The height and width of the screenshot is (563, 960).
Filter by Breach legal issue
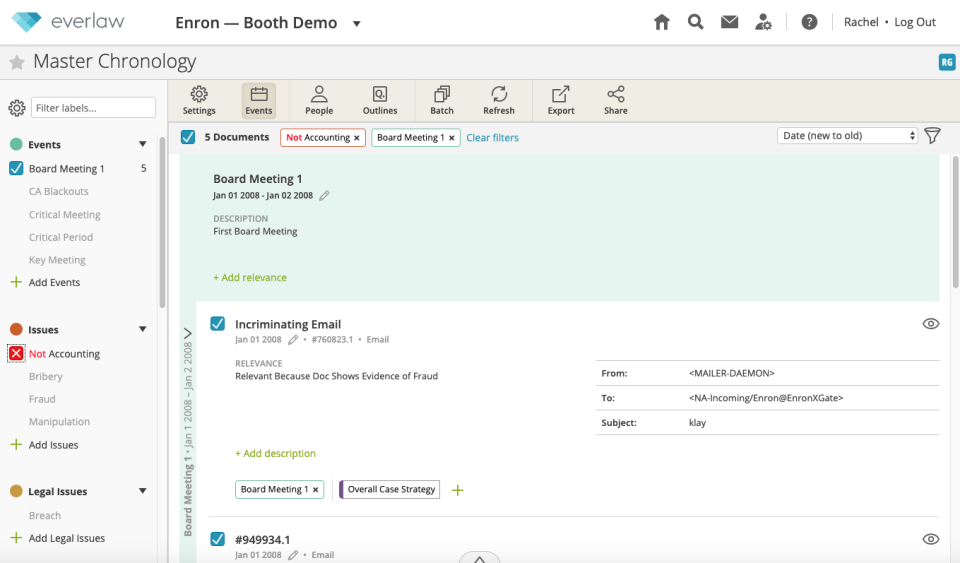pos(45,516)
